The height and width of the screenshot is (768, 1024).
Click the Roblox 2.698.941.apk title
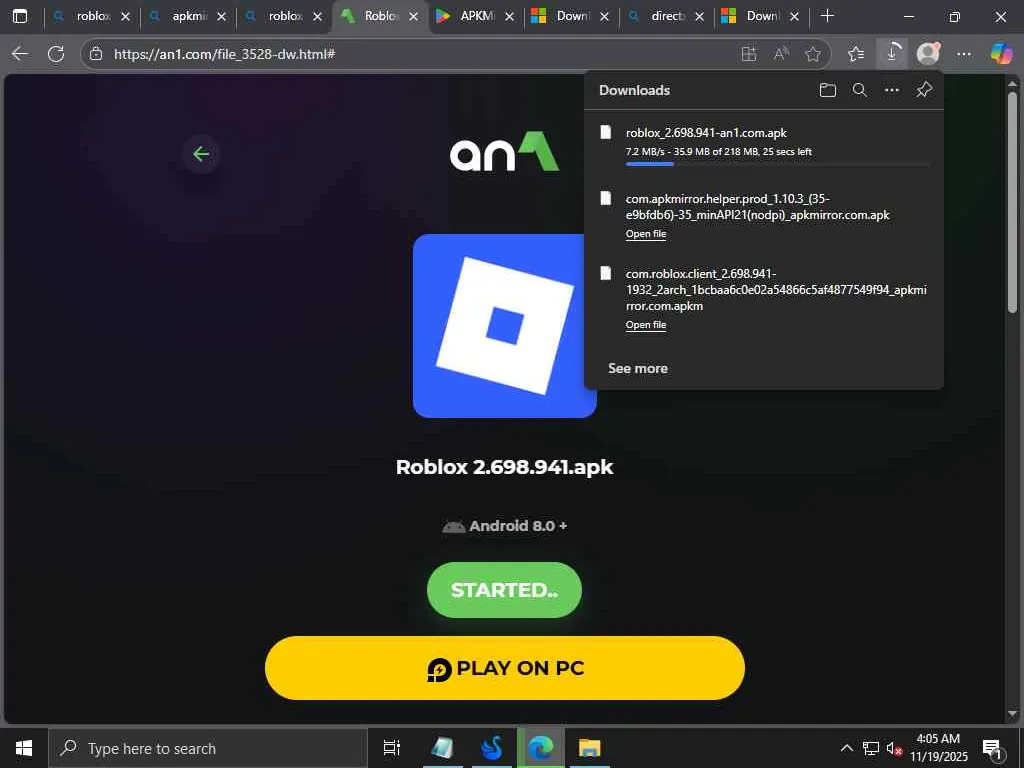[x=504, y=467]
